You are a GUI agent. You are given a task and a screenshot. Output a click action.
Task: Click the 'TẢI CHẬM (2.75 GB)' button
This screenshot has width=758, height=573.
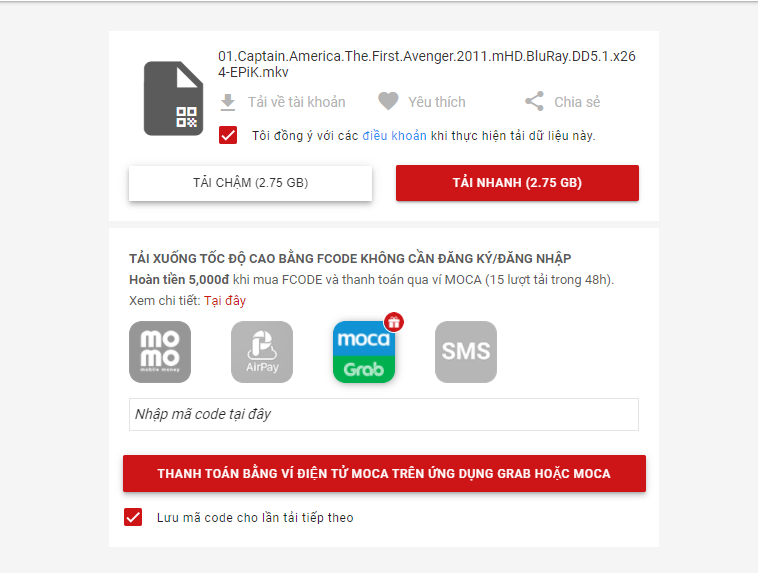[250, 183]
